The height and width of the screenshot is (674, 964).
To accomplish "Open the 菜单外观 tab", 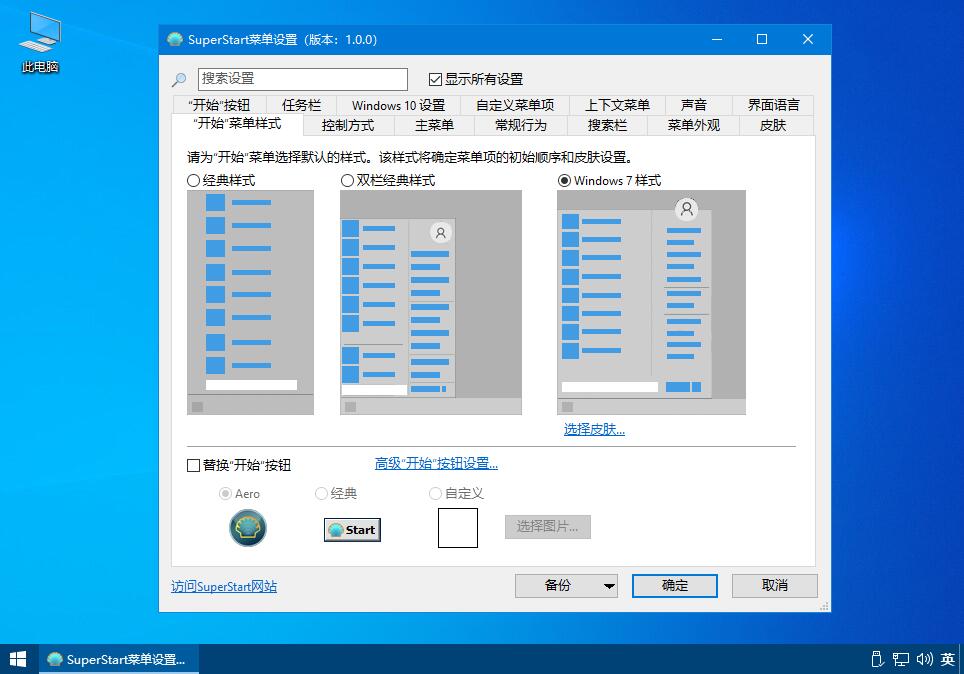I will pyautogui.click(x=692, y=125).
